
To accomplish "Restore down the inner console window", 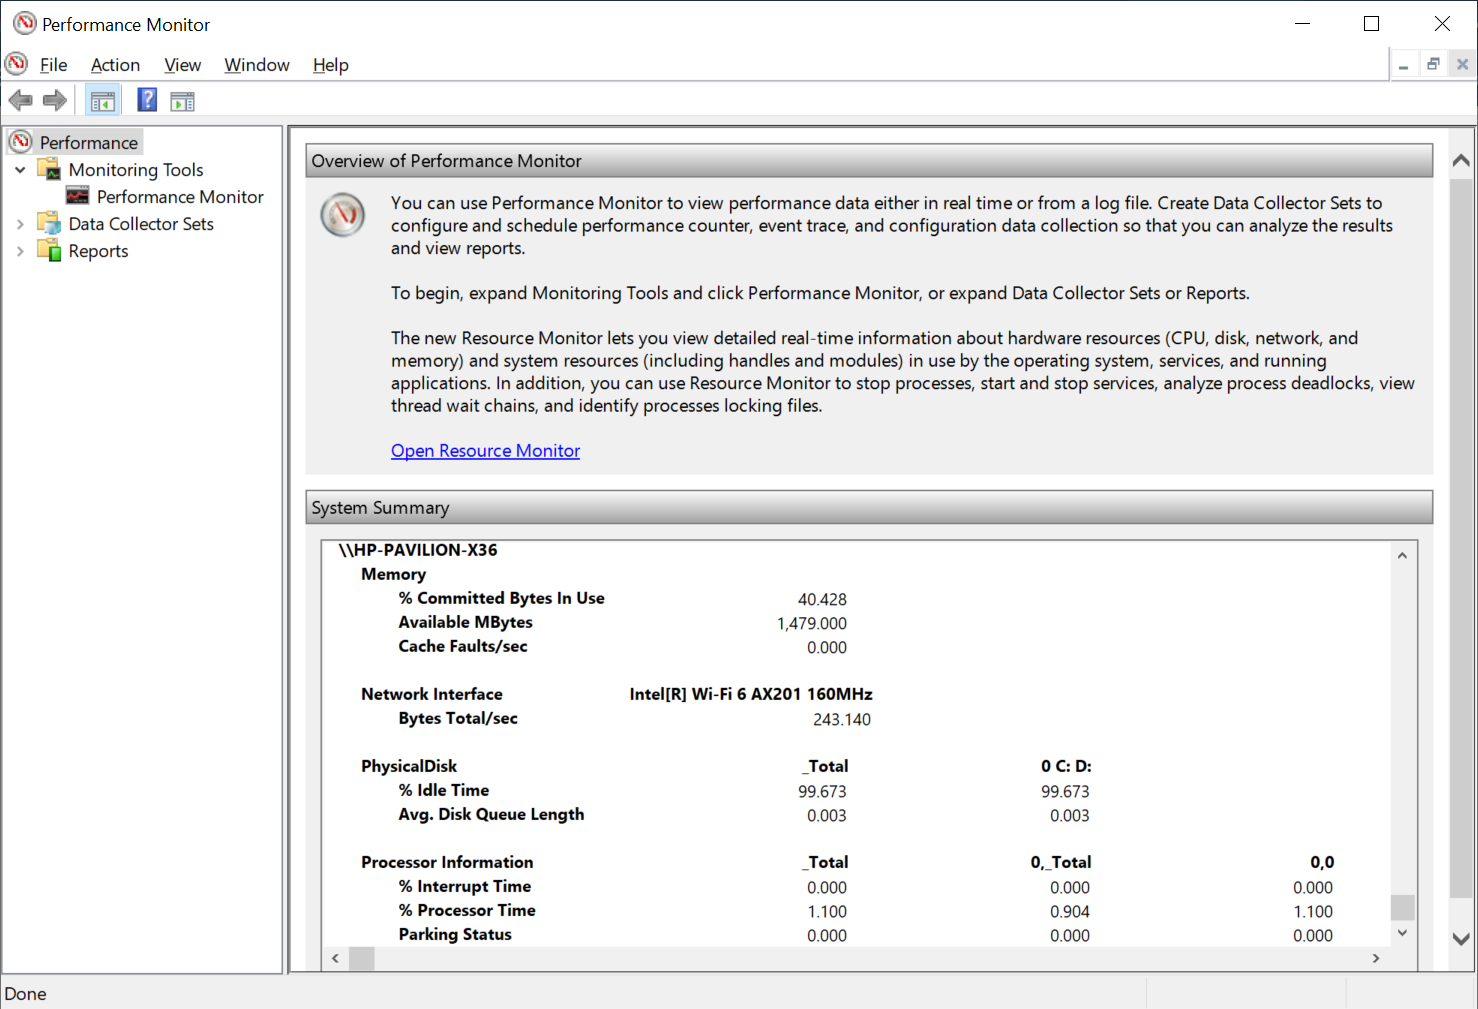I will pos(1433,65).
